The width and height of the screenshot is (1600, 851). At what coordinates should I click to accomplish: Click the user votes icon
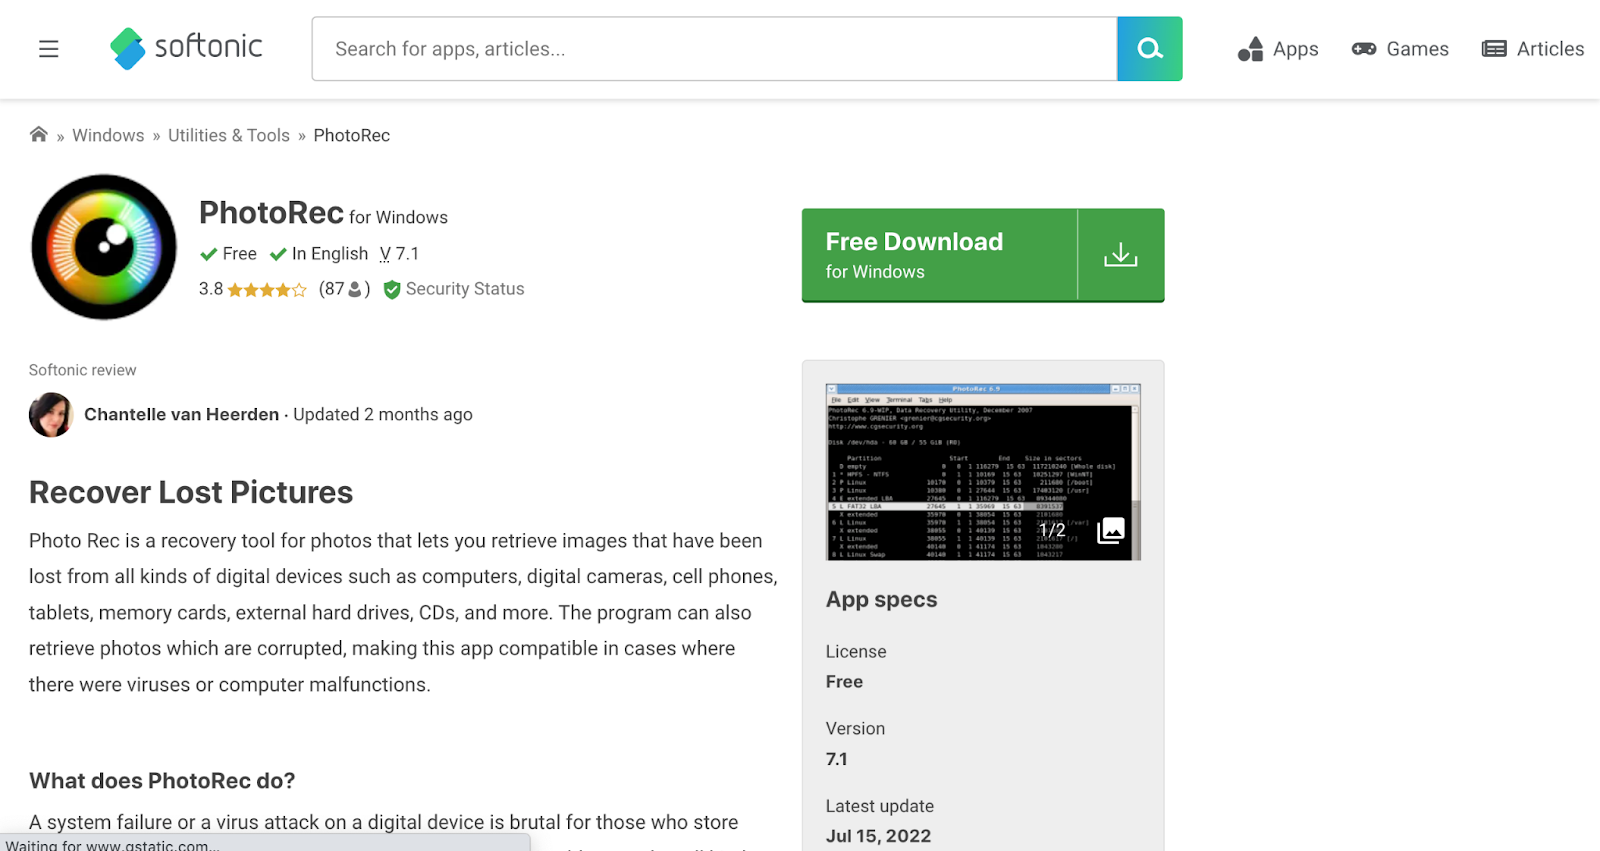pyautogui.click(x=354, y=290)
